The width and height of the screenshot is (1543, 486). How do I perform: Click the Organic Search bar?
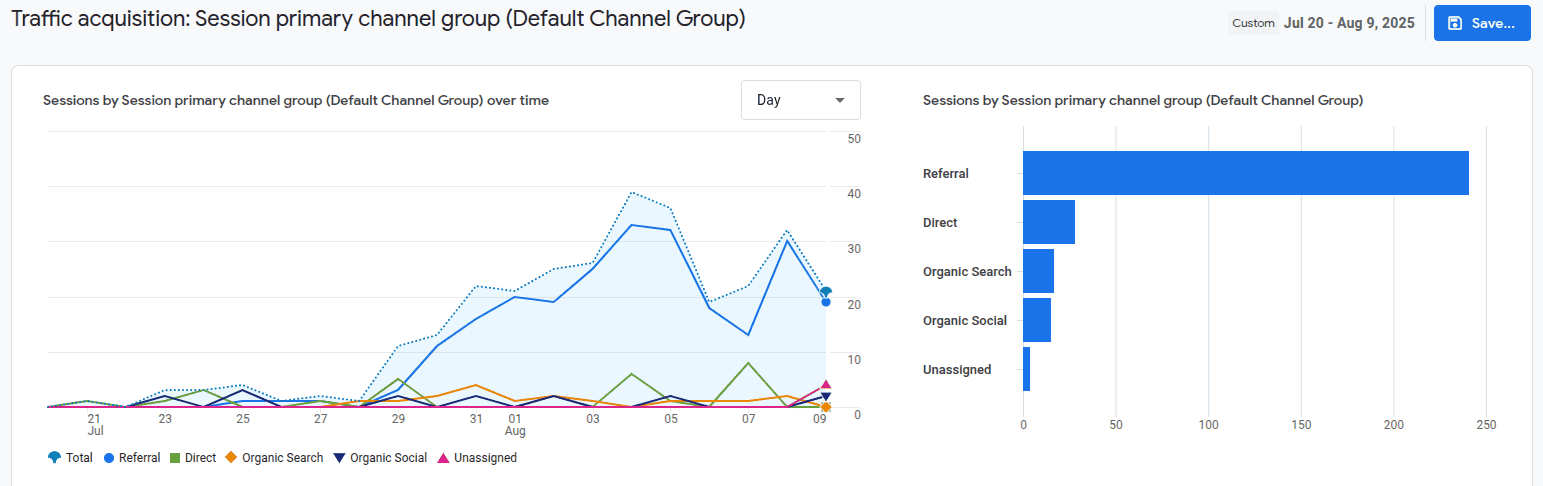click(x=1038, y=271)
